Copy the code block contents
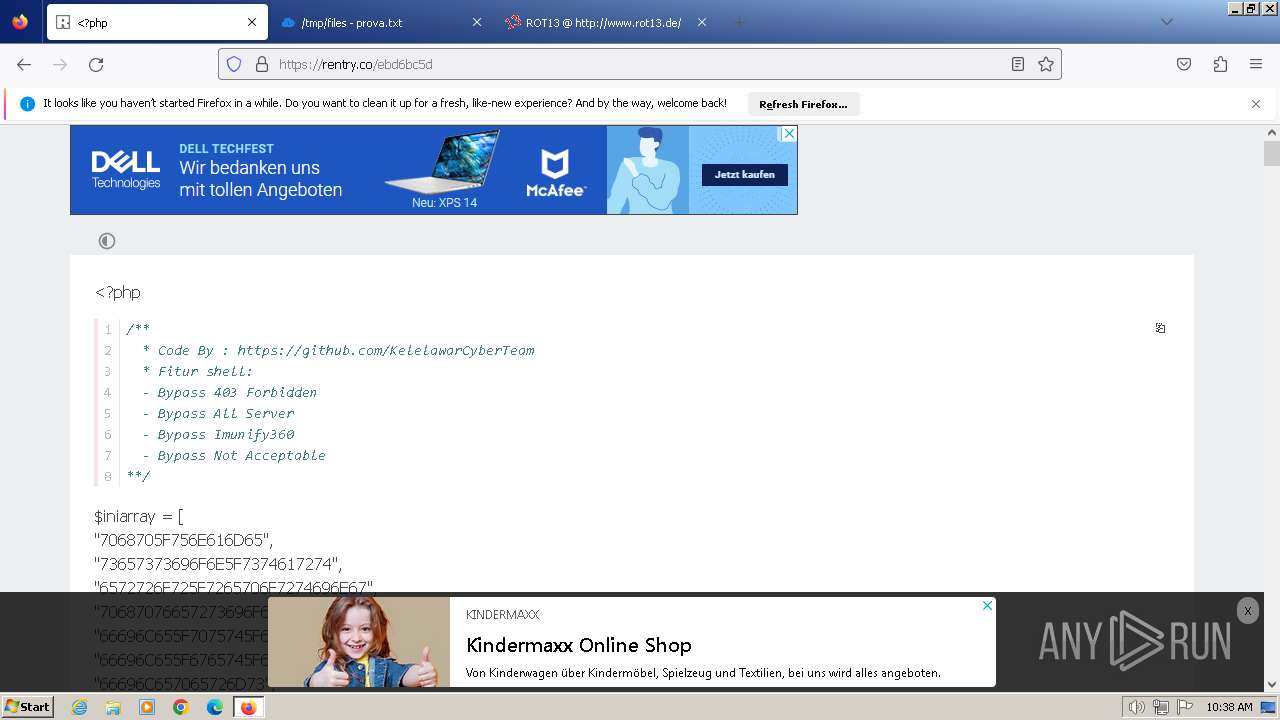The image size is (1280, 720). 1160,328
